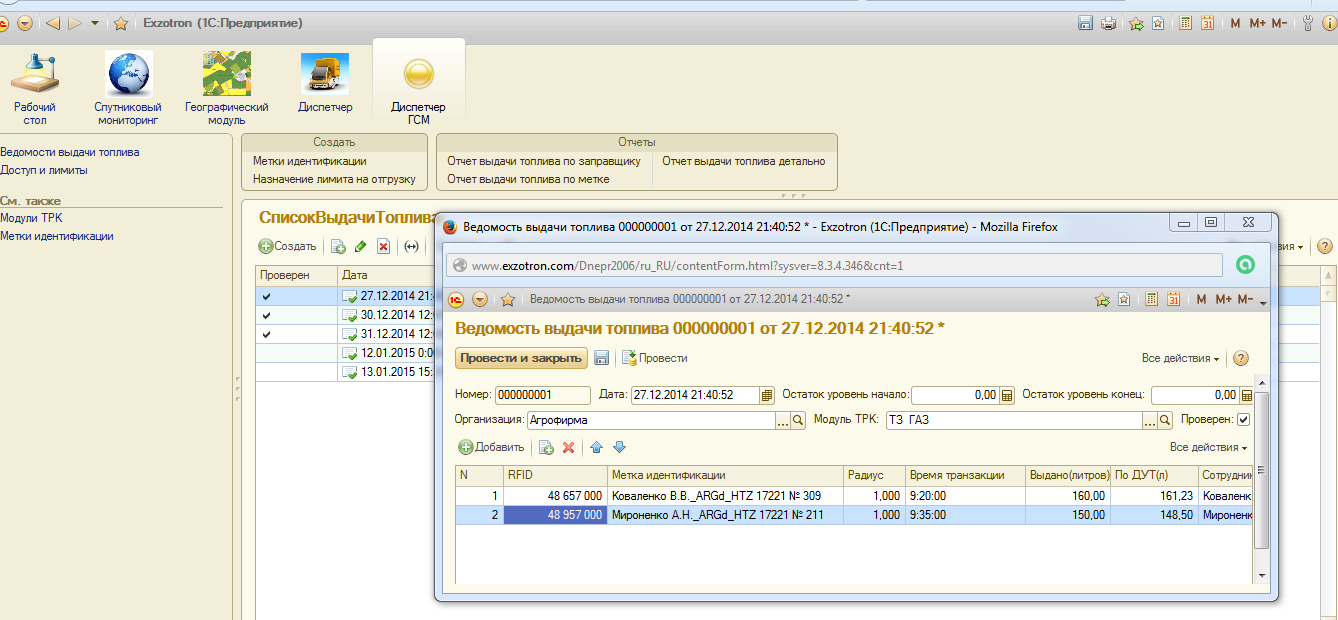Open the Рабочий стол section

tap(35, 88)
